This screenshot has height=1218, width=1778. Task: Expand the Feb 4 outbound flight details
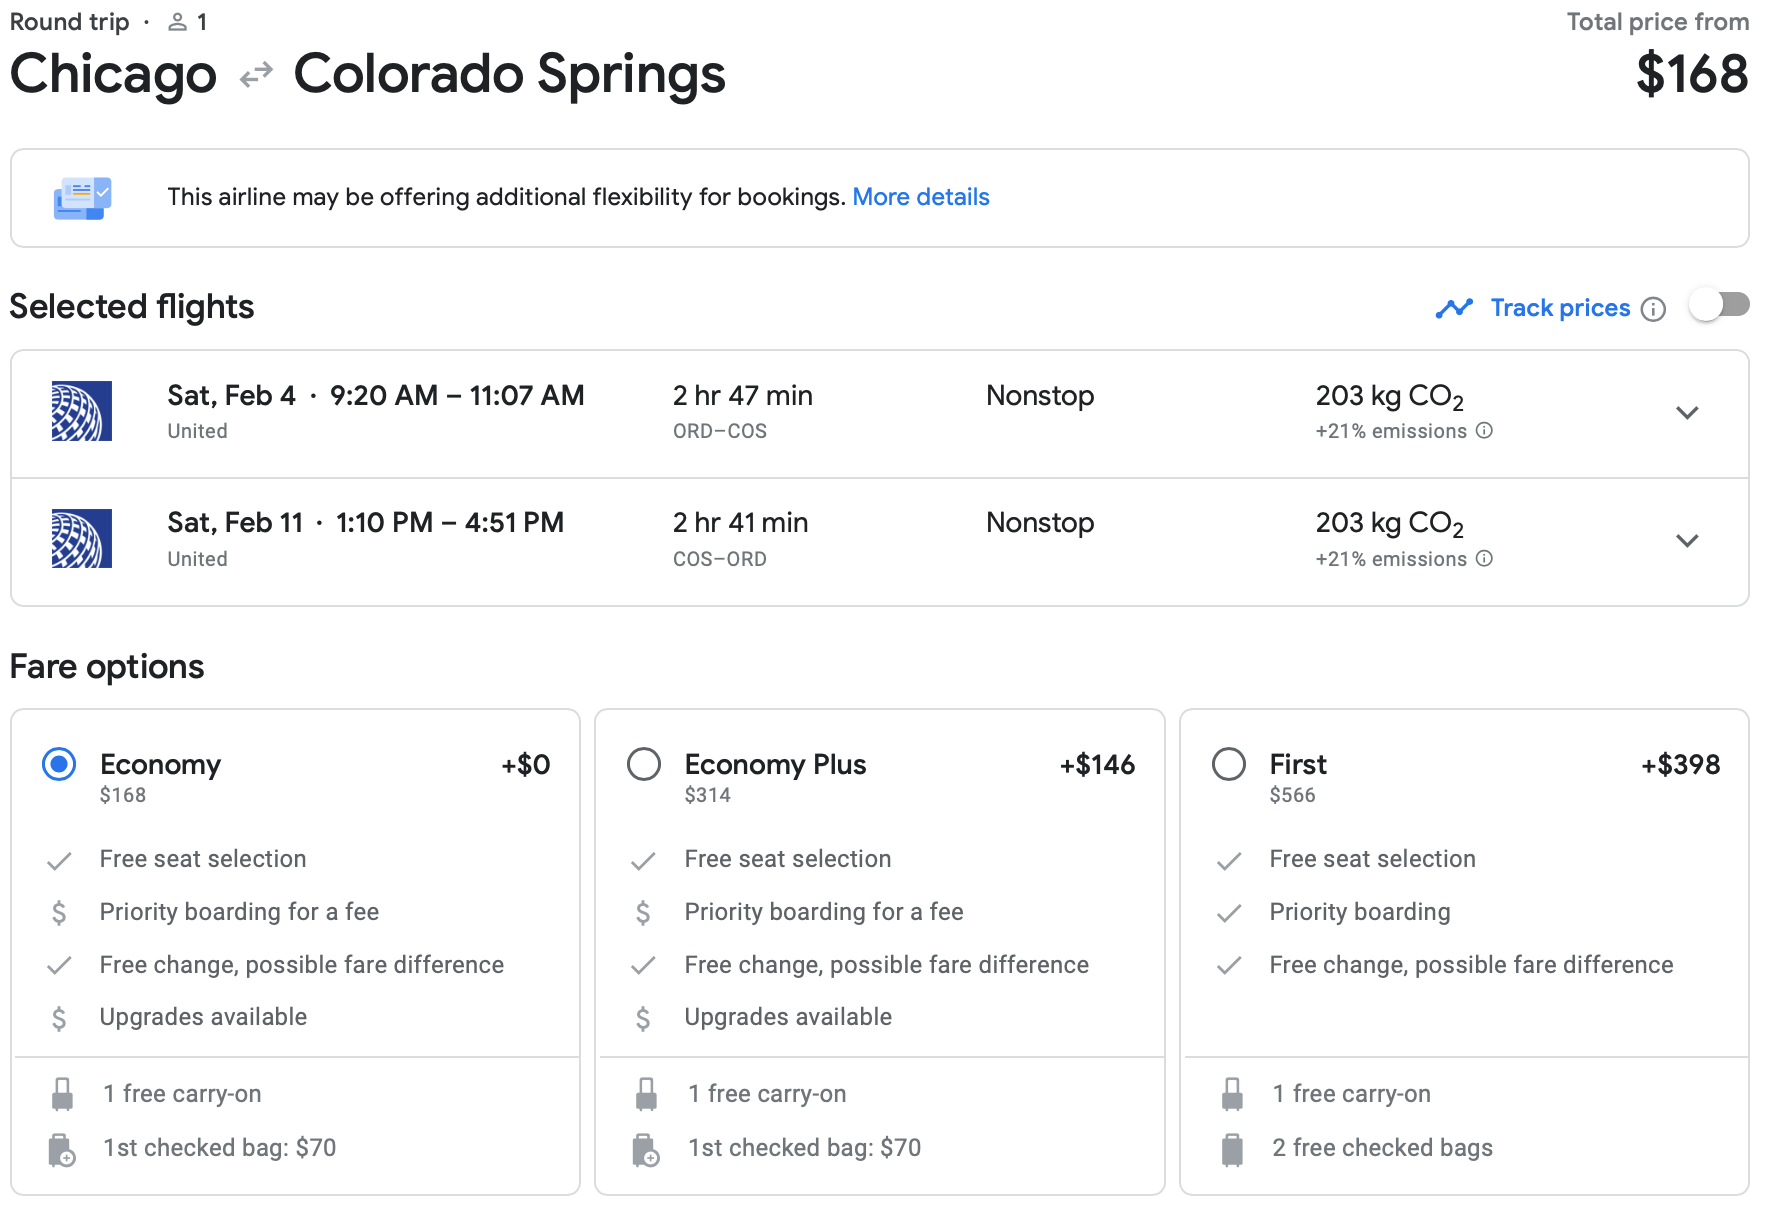coord(1687,412)
